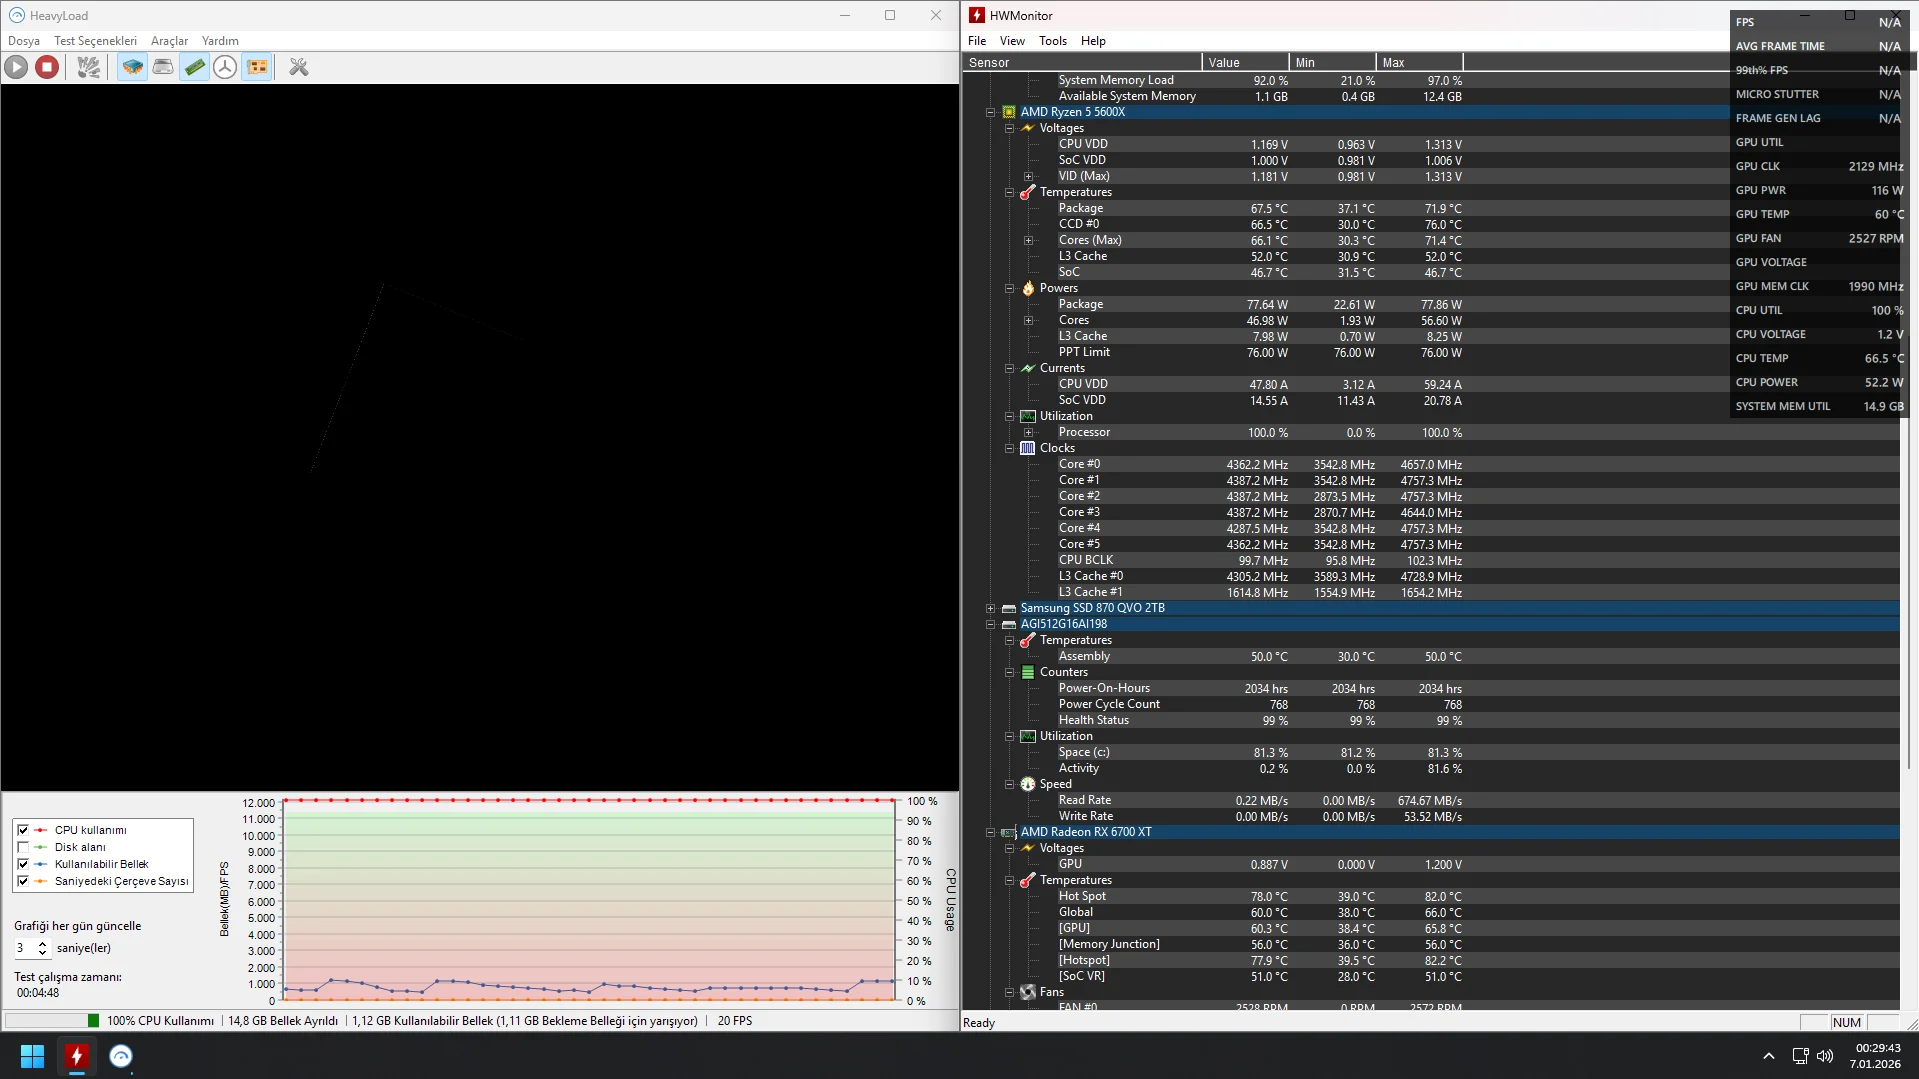Collapse the AGI512G16AI198 drive node
This screenshot has width=1919, height=1079.
[990, 624]
